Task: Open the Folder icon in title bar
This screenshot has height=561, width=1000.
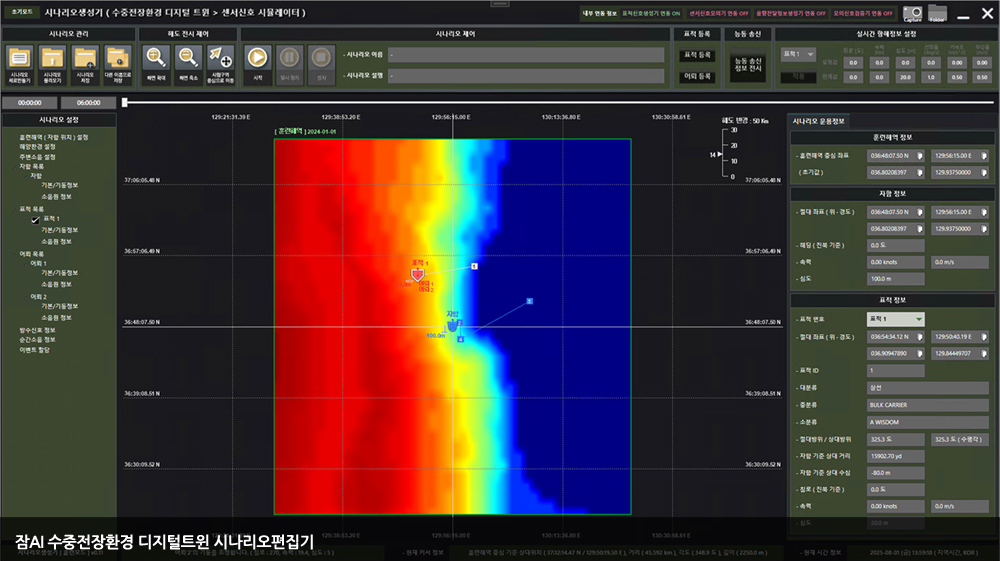Action: pyautogui.click(x=937, y=13)
